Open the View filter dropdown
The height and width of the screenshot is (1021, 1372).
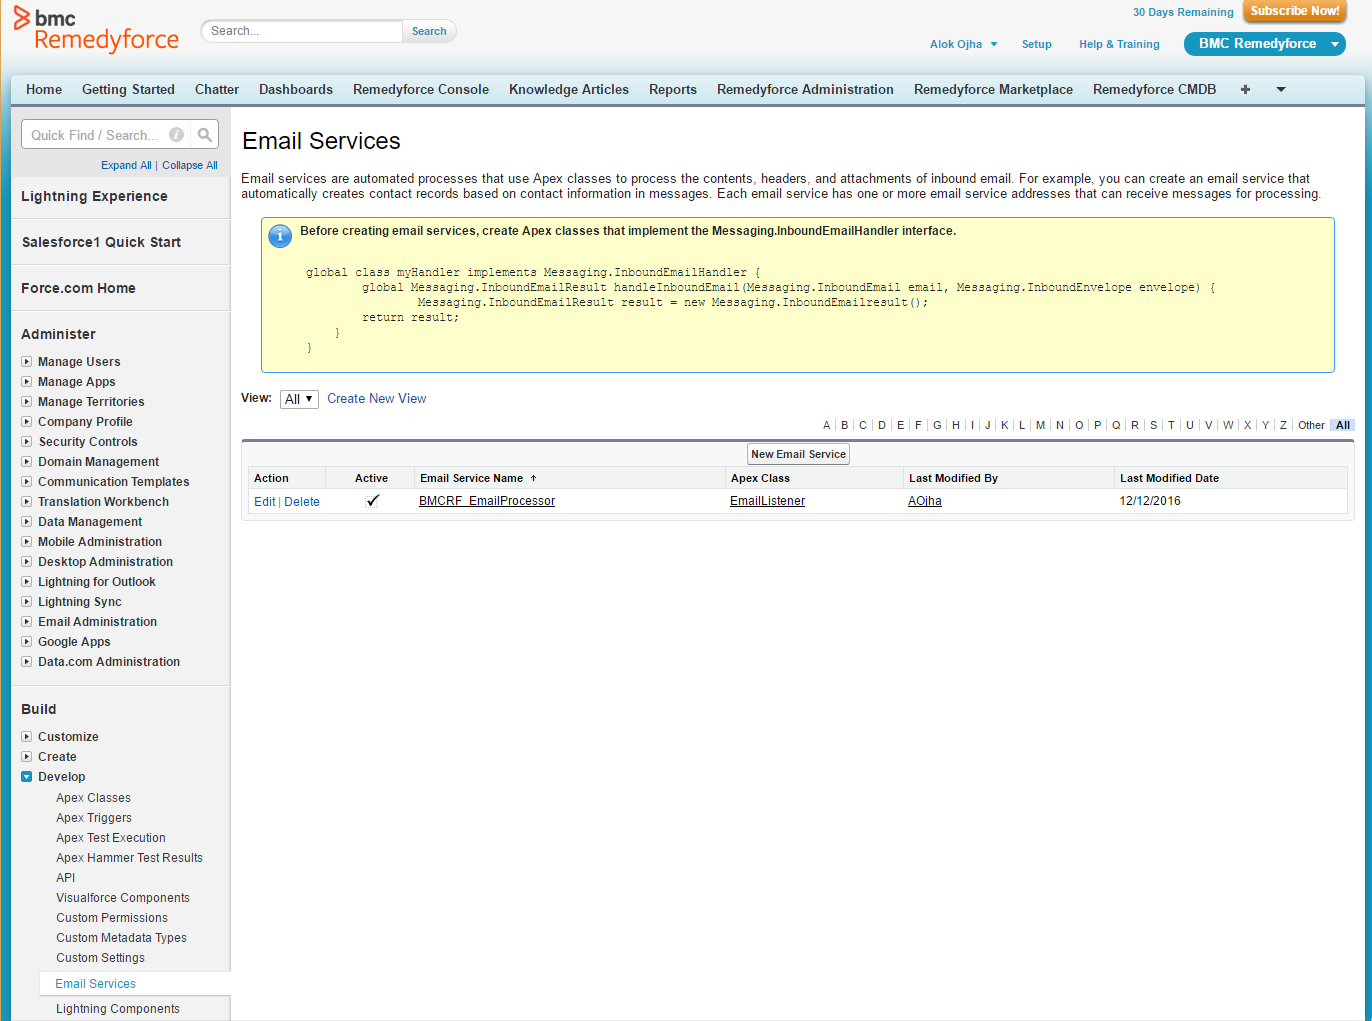click(x=299, y=399)
